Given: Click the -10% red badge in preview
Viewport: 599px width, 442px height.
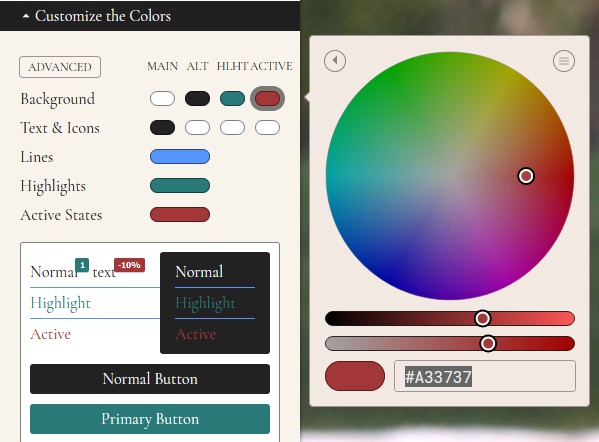Looking at the screenshot, I should tap(130, 265).
